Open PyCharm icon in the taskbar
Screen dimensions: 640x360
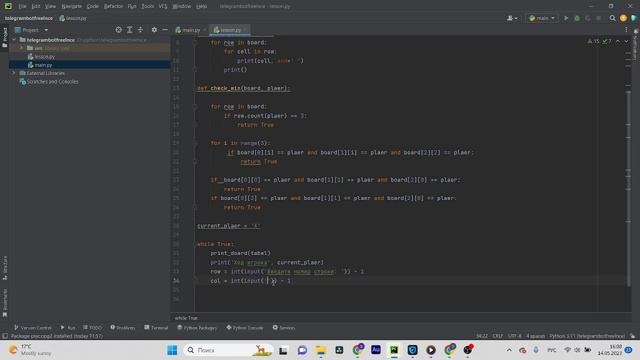coord(394,350)
